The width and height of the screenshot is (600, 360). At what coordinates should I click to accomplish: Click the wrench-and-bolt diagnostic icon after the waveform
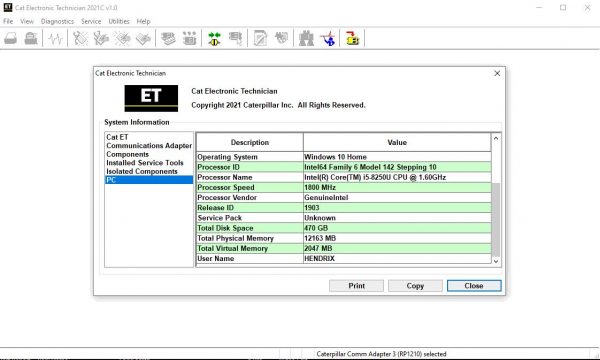pos(80,38)
